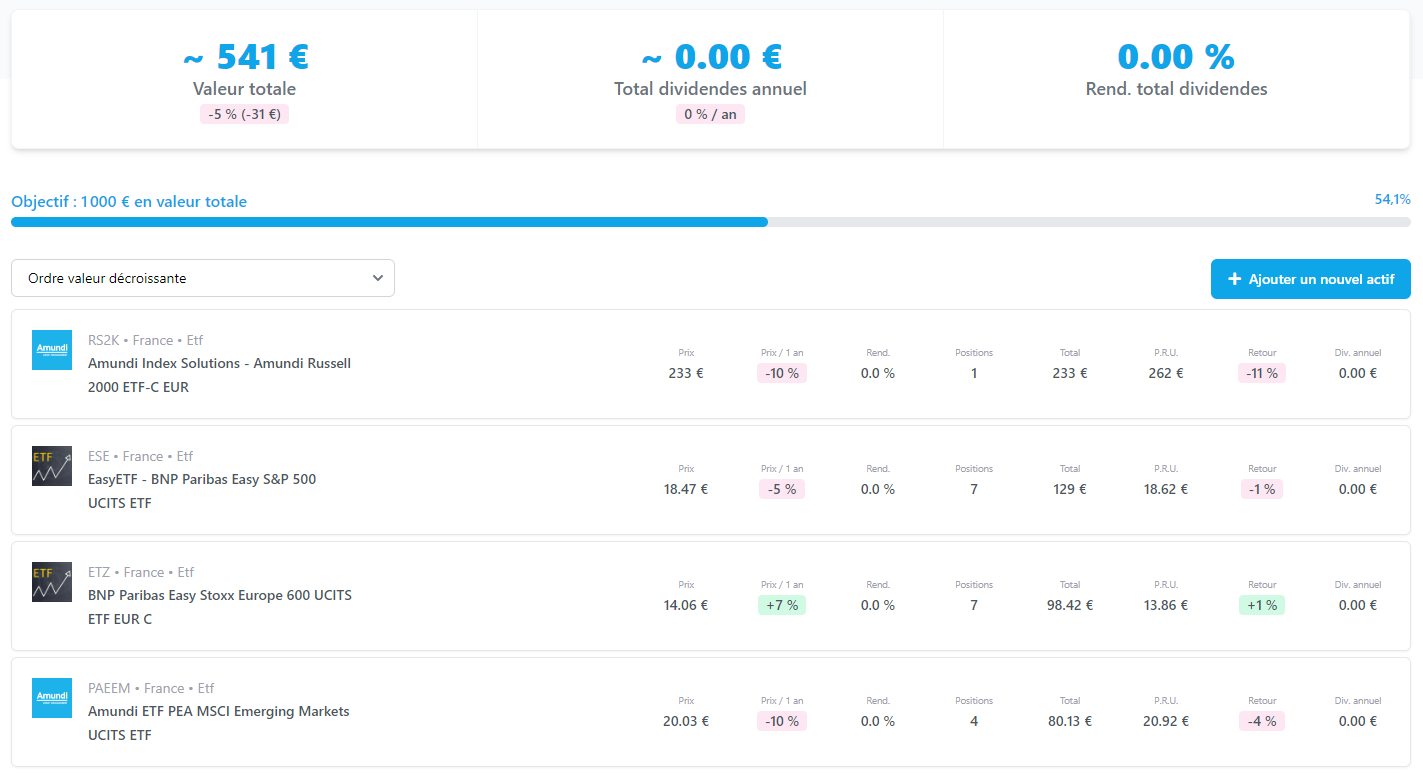Click the '129 €' total for ESE

coord(1070,489)
